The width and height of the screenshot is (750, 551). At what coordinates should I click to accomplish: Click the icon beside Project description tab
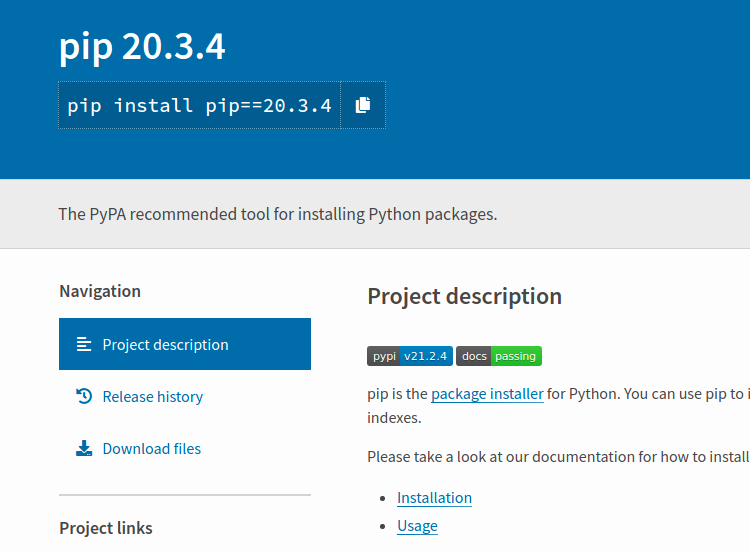pyautogui.click(x=84, y=344)
